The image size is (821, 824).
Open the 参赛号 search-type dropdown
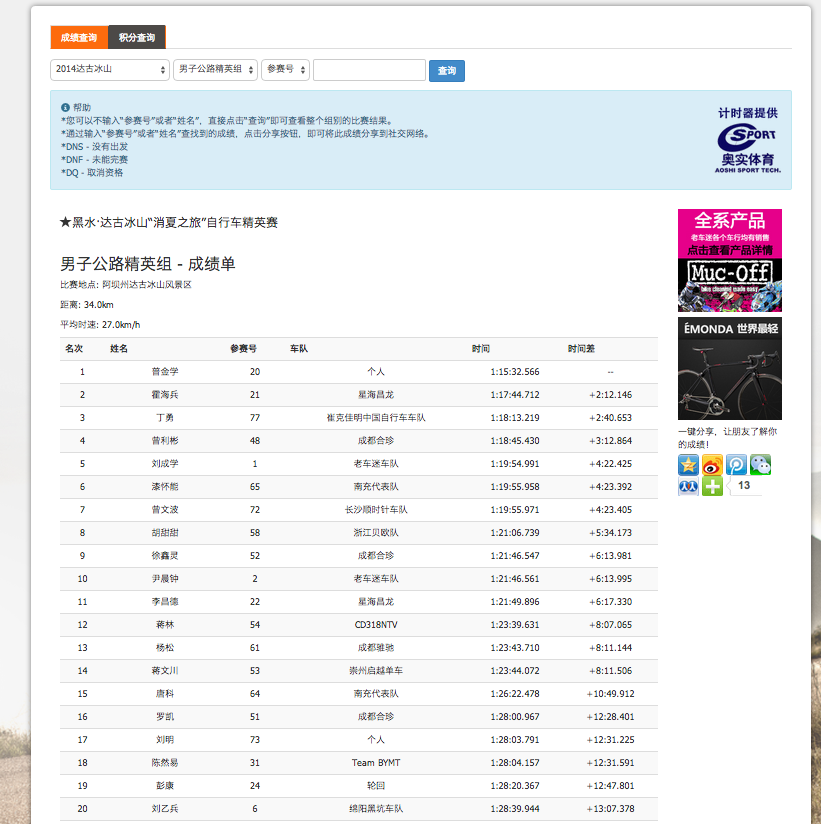pos(285,69)
